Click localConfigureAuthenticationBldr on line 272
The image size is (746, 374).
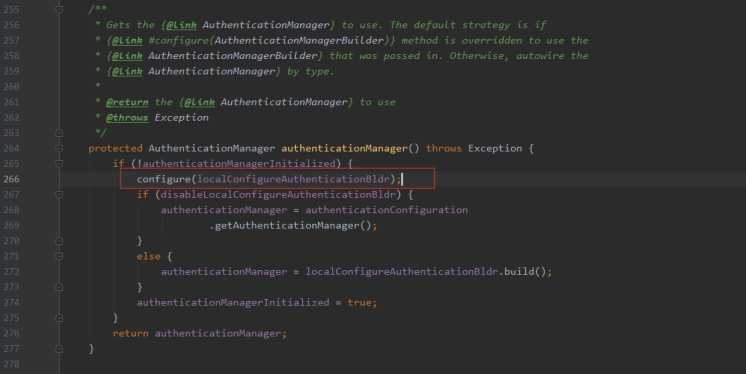(402, 272)
